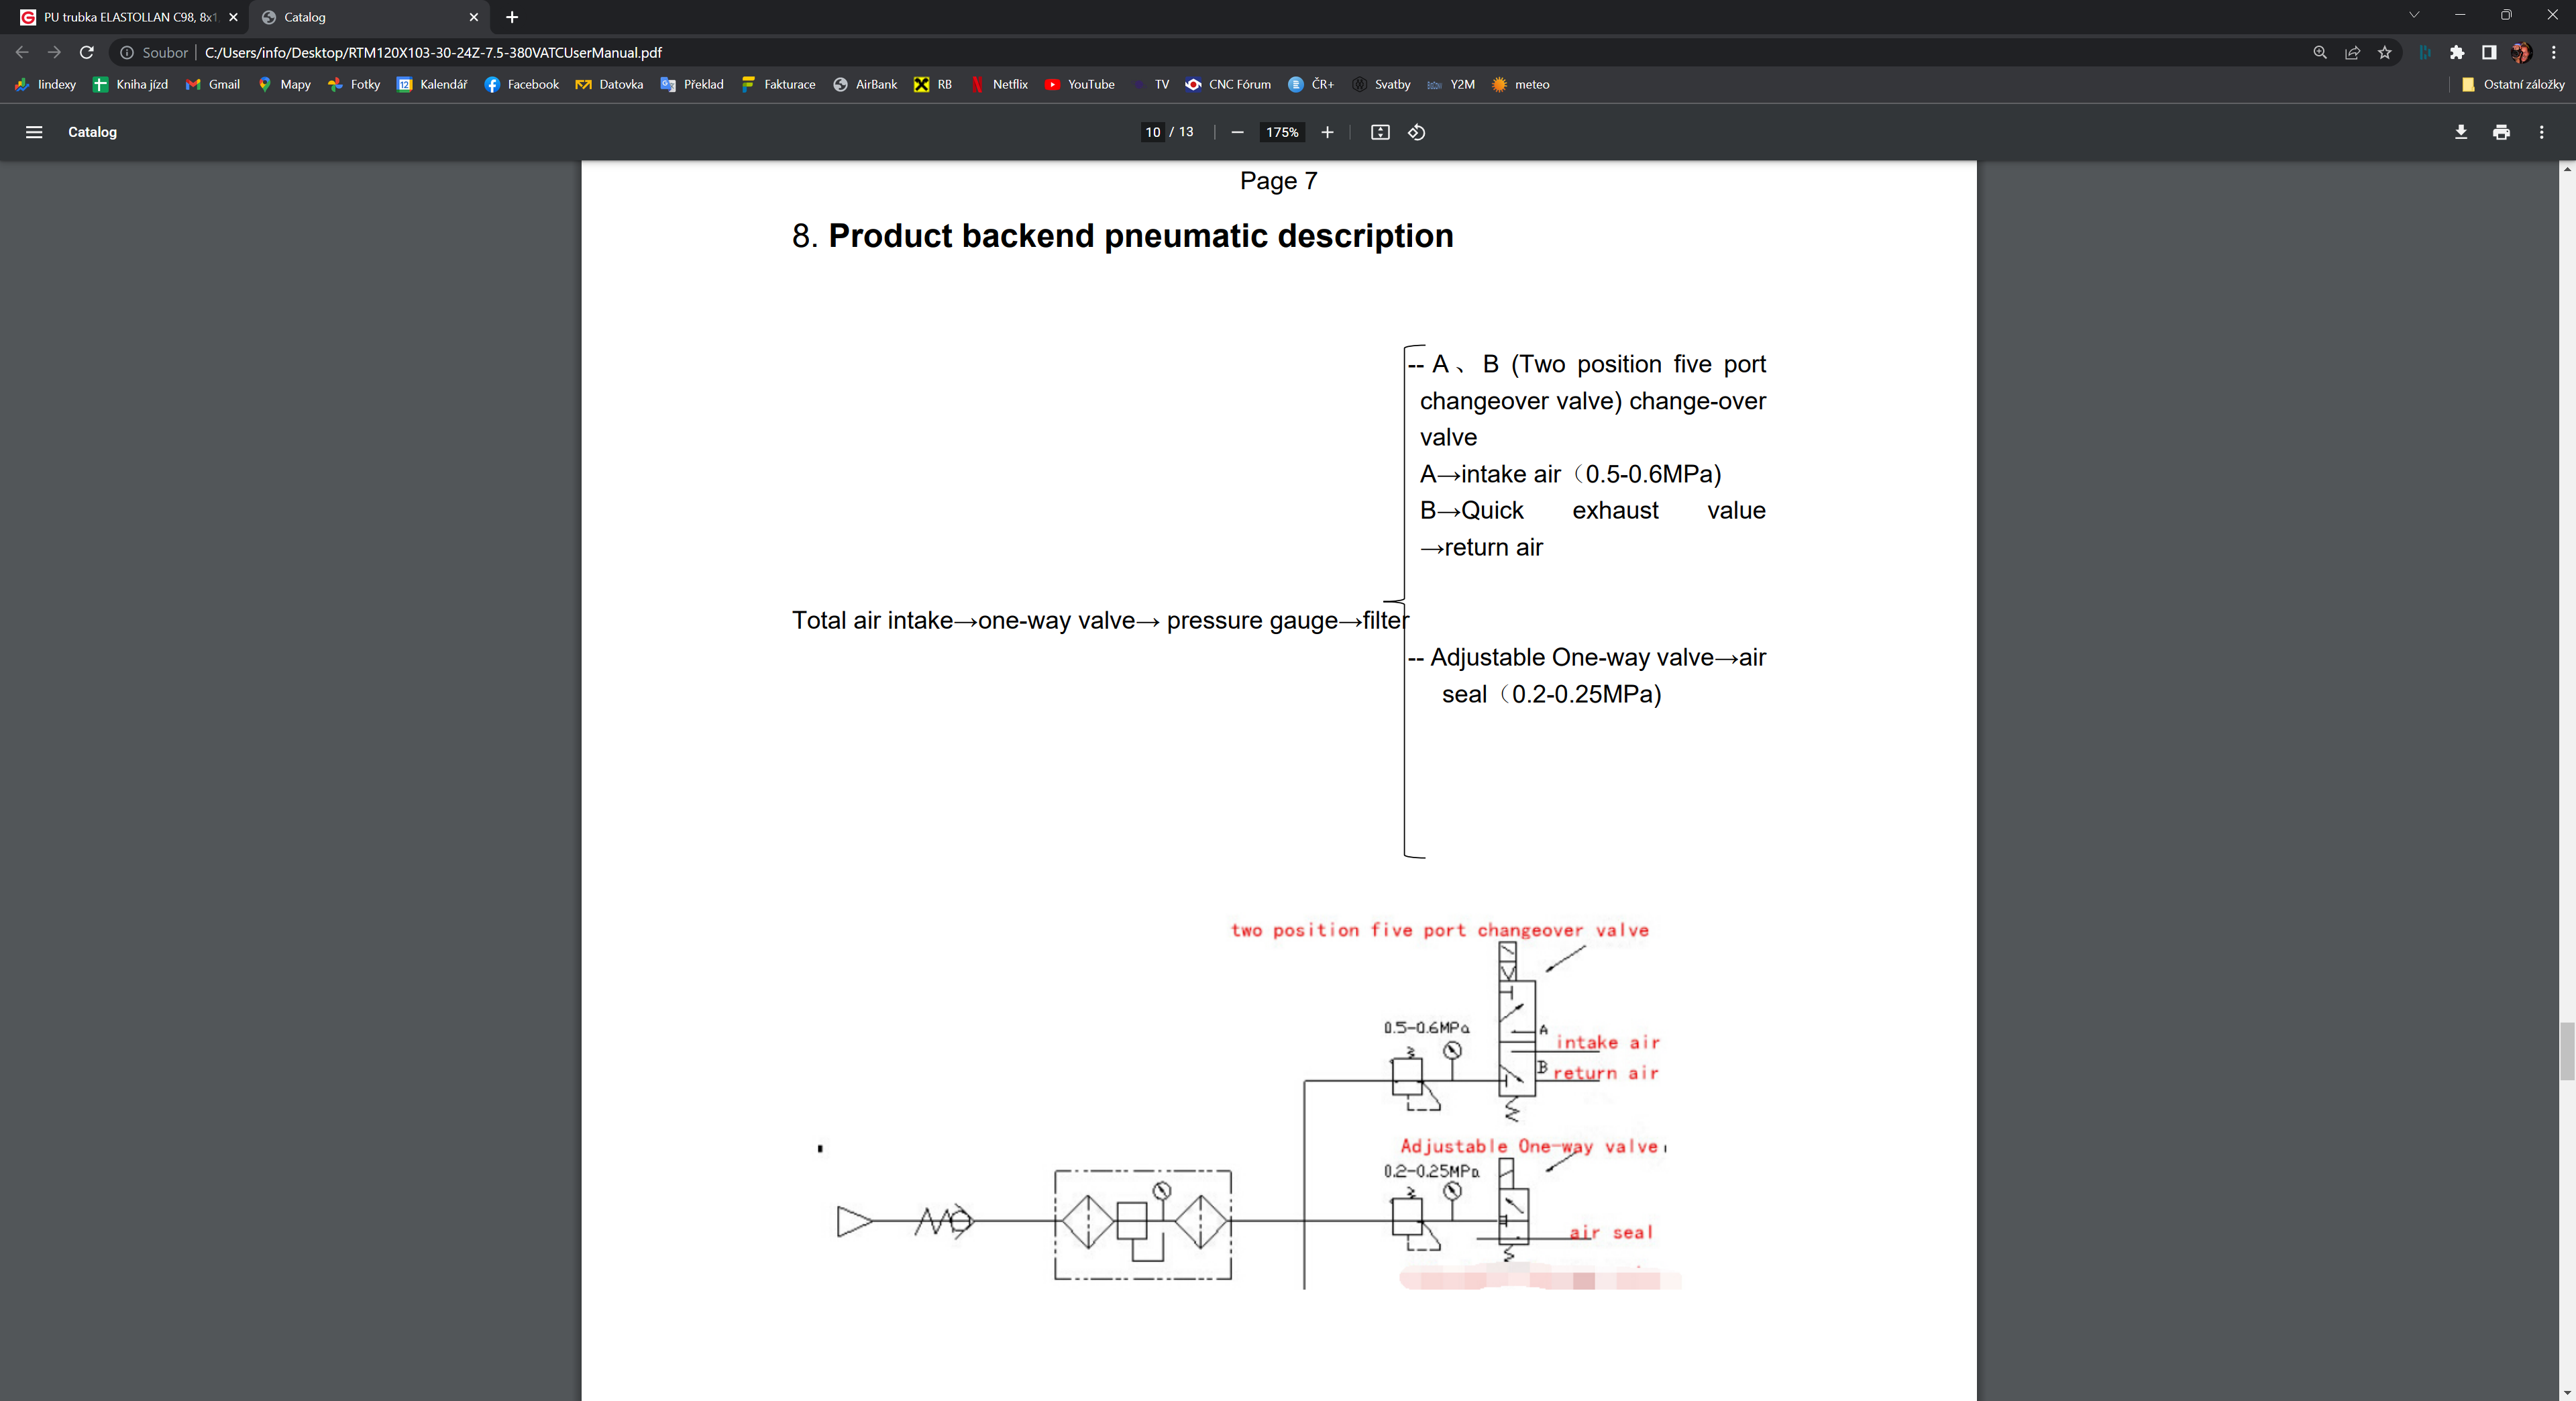Open PDF viewer more actions menu

(2541, 132)
